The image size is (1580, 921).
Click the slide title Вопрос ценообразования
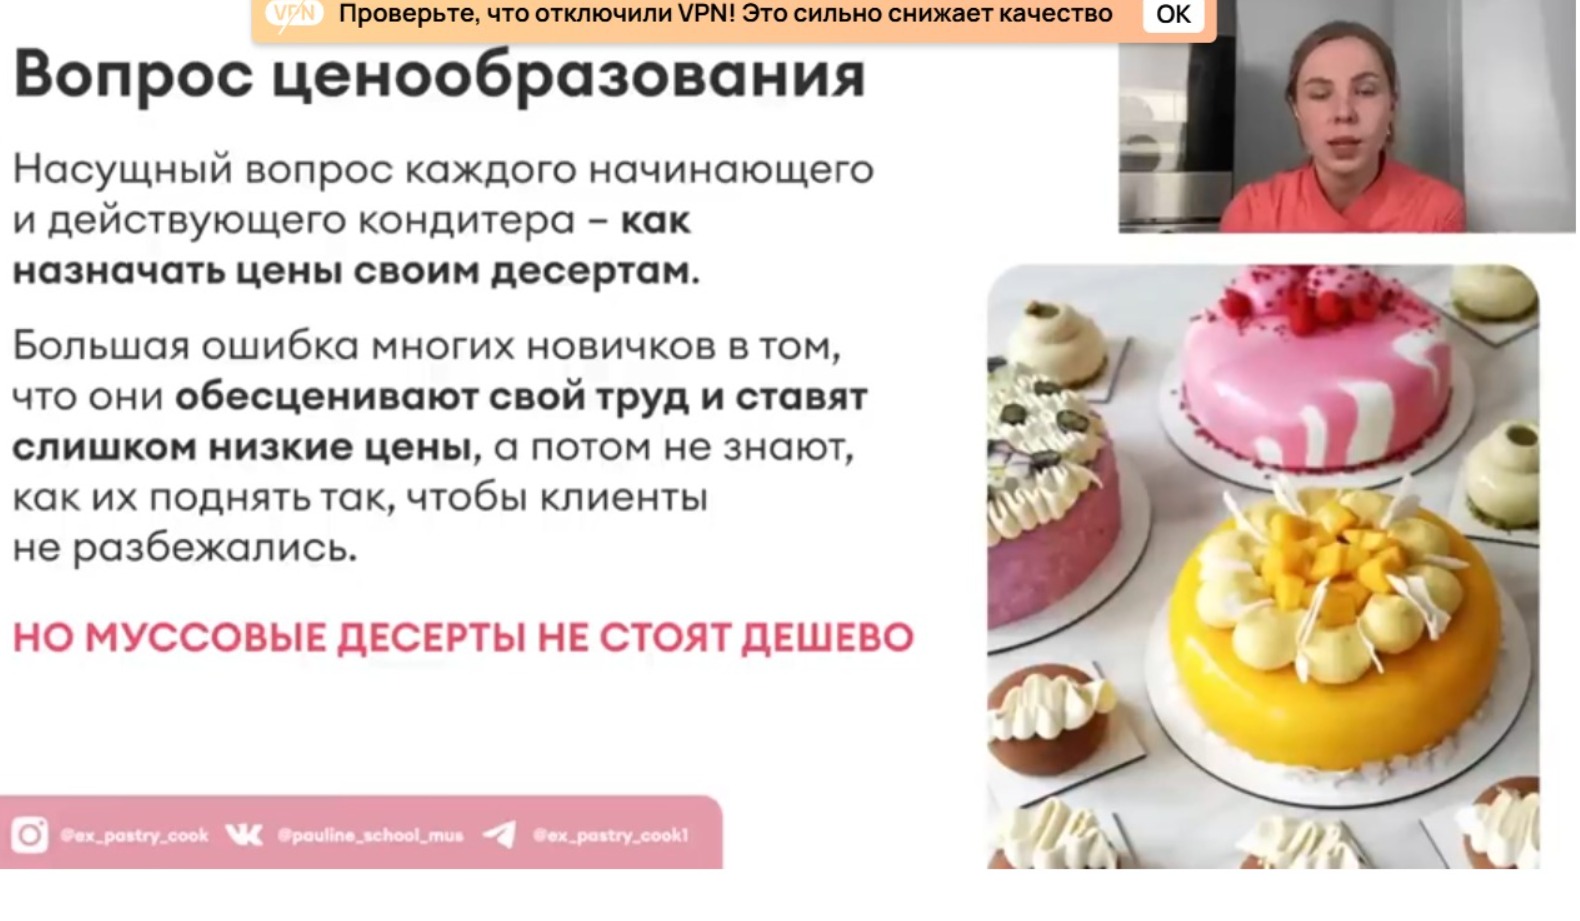click(439, 76)
